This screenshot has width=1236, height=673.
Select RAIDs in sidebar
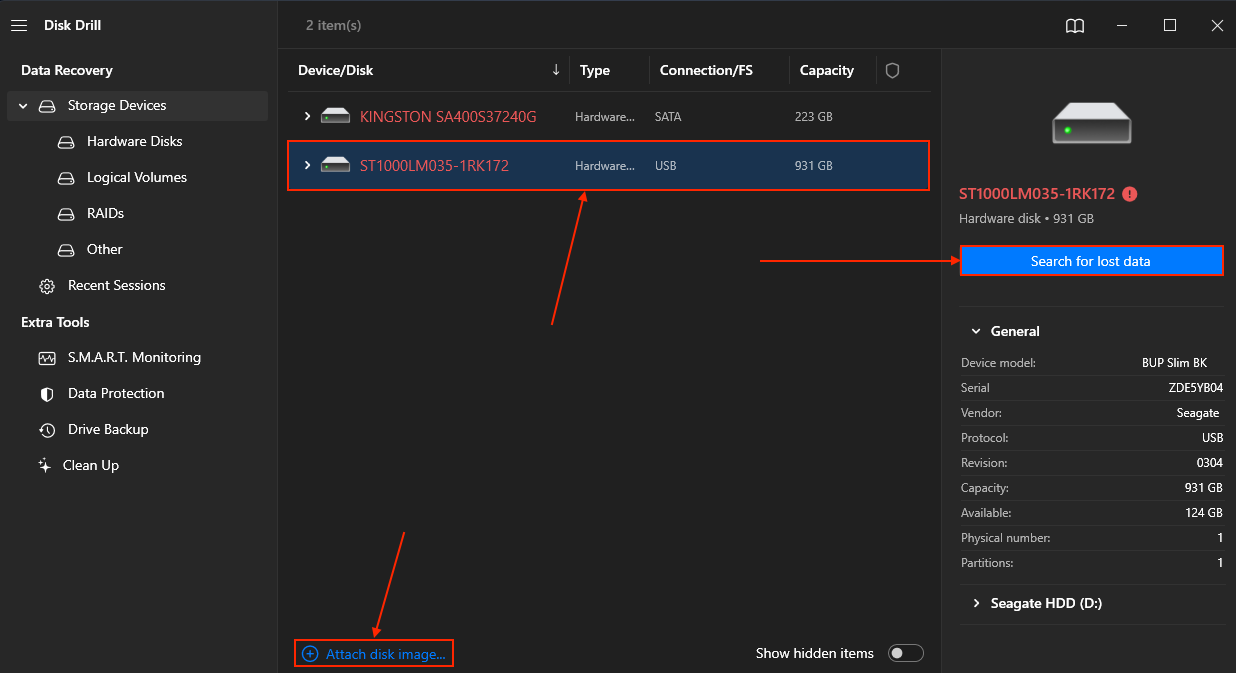tap(105, 214)
